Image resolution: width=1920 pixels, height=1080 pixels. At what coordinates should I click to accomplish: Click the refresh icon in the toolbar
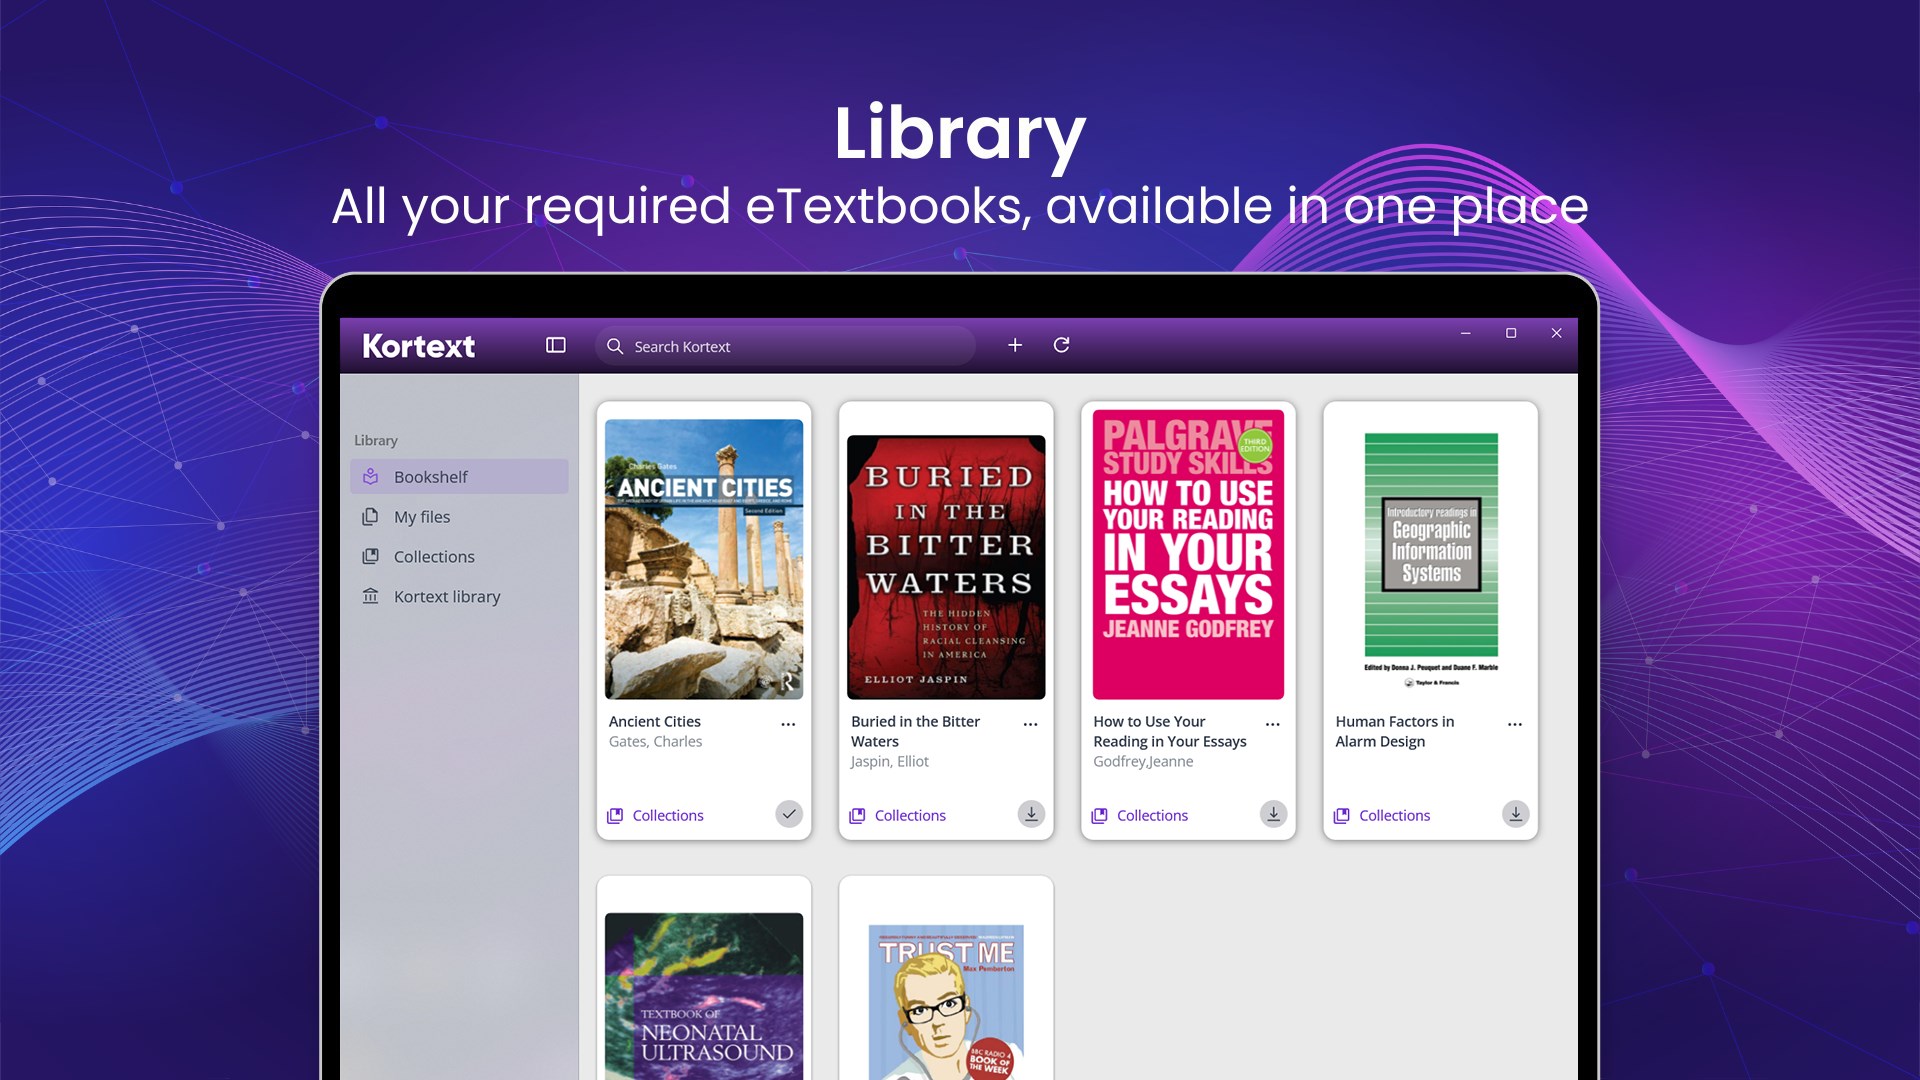point(1062,345)
